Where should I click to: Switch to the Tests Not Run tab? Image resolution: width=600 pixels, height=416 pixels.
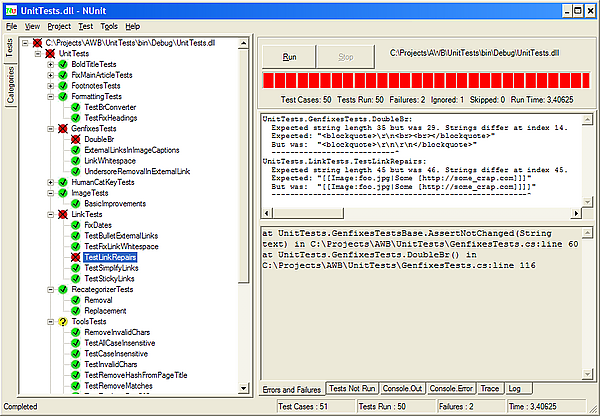350,387
